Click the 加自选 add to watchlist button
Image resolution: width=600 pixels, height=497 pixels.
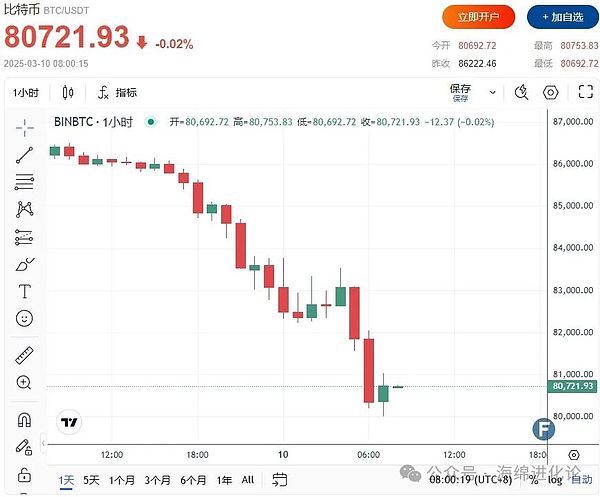coord(558,17)
